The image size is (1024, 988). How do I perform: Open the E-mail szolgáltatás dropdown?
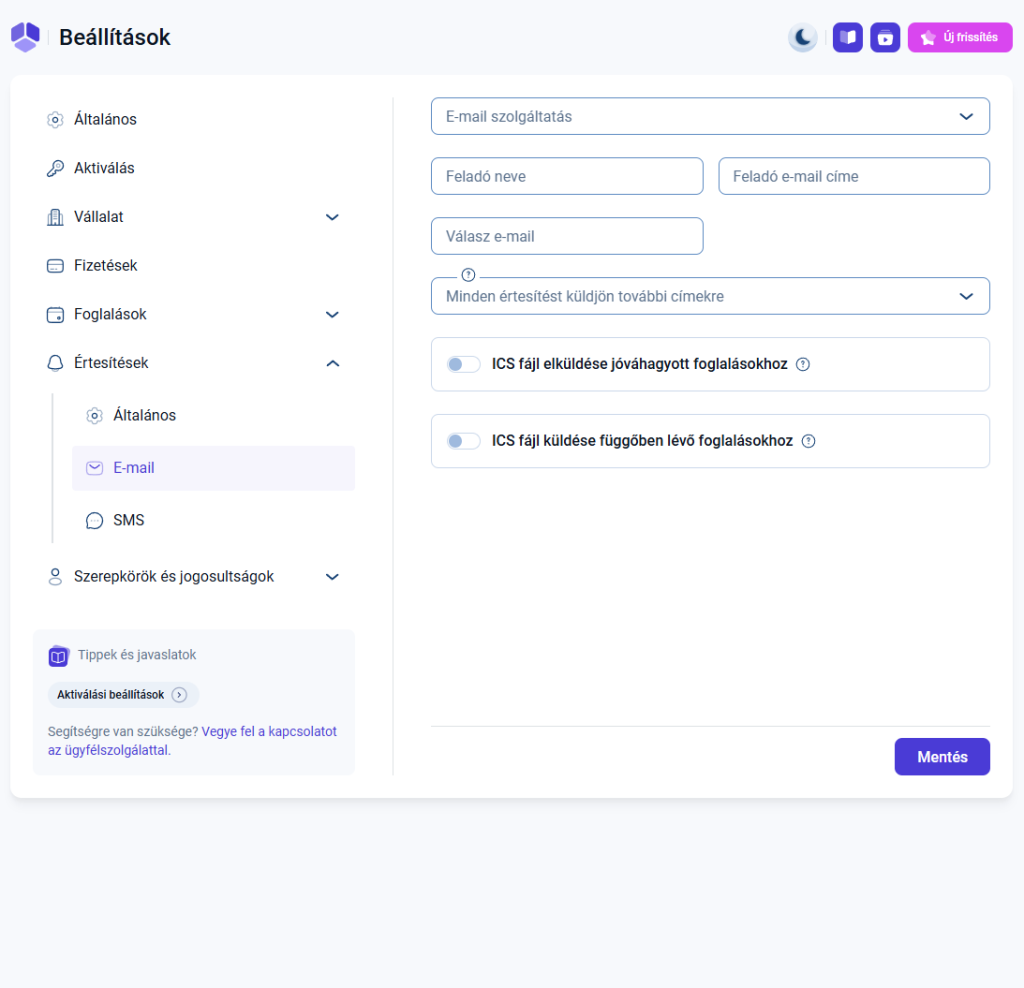coord(710,116)
